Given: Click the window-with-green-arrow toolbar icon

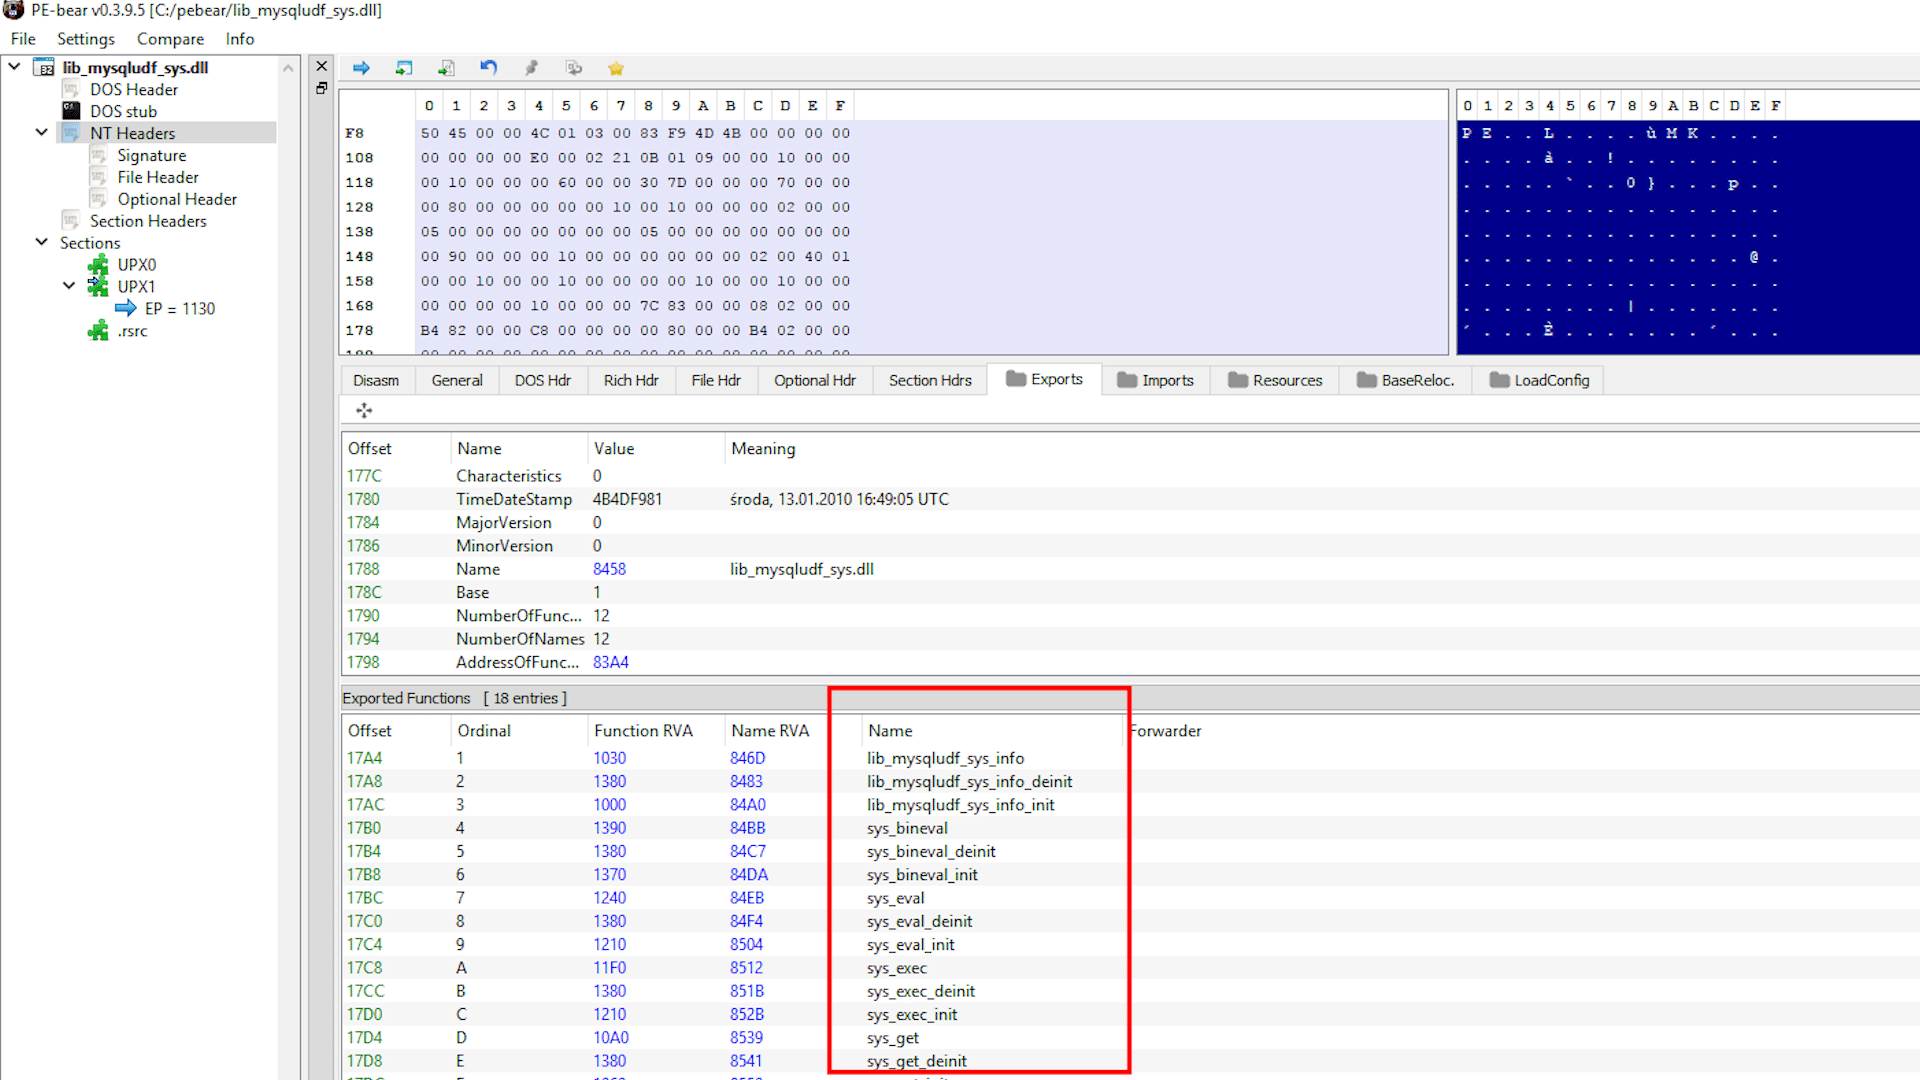Looking at the screenshot, I should tap(404, 68).
